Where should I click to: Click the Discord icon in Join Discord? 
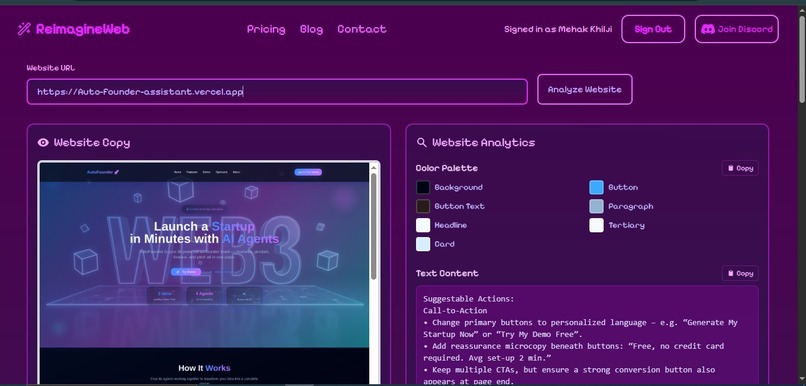tap(708, 29)
